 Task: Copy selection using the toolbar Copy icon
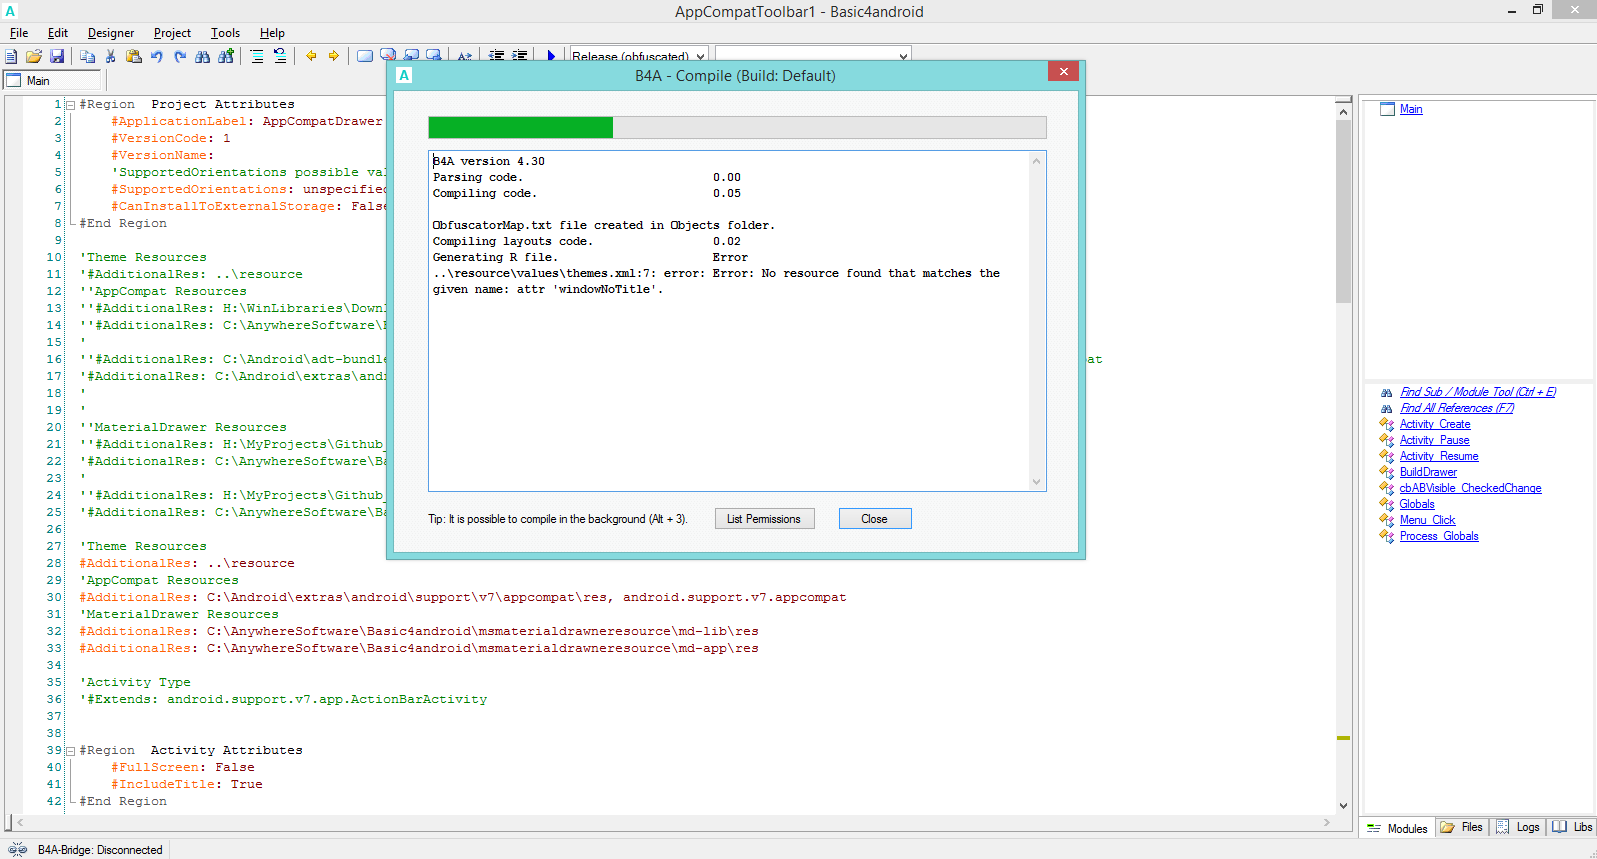(x=88, y=57)
